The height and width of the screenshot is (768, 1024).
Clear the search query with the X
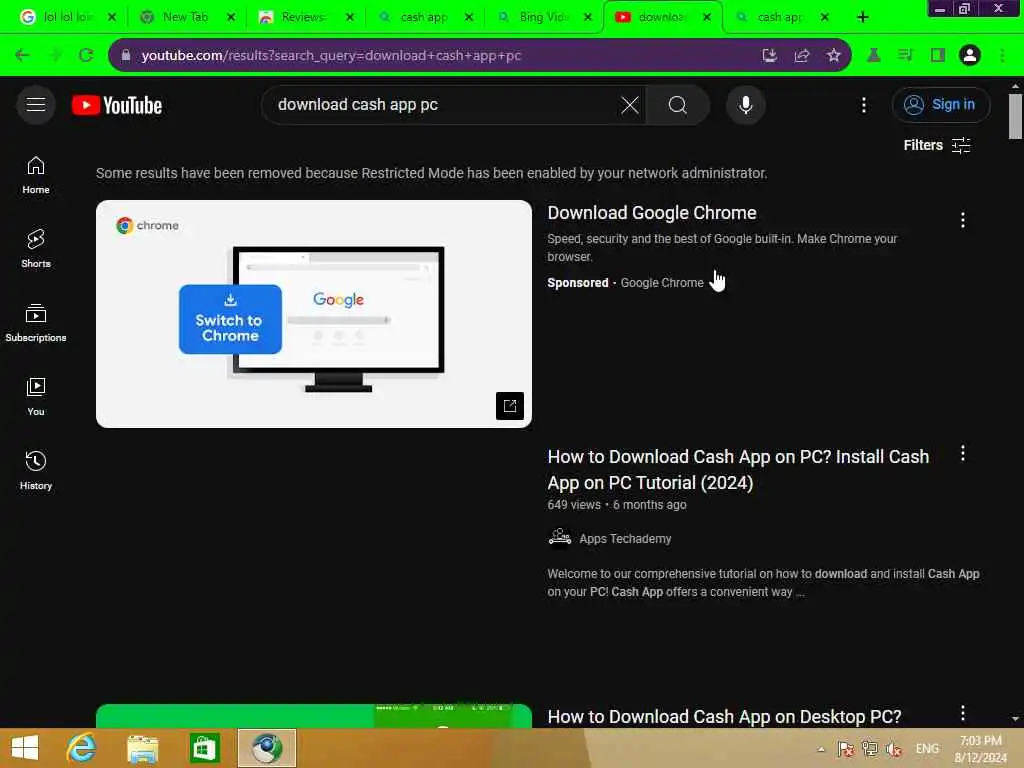click(x=630, y=105)
